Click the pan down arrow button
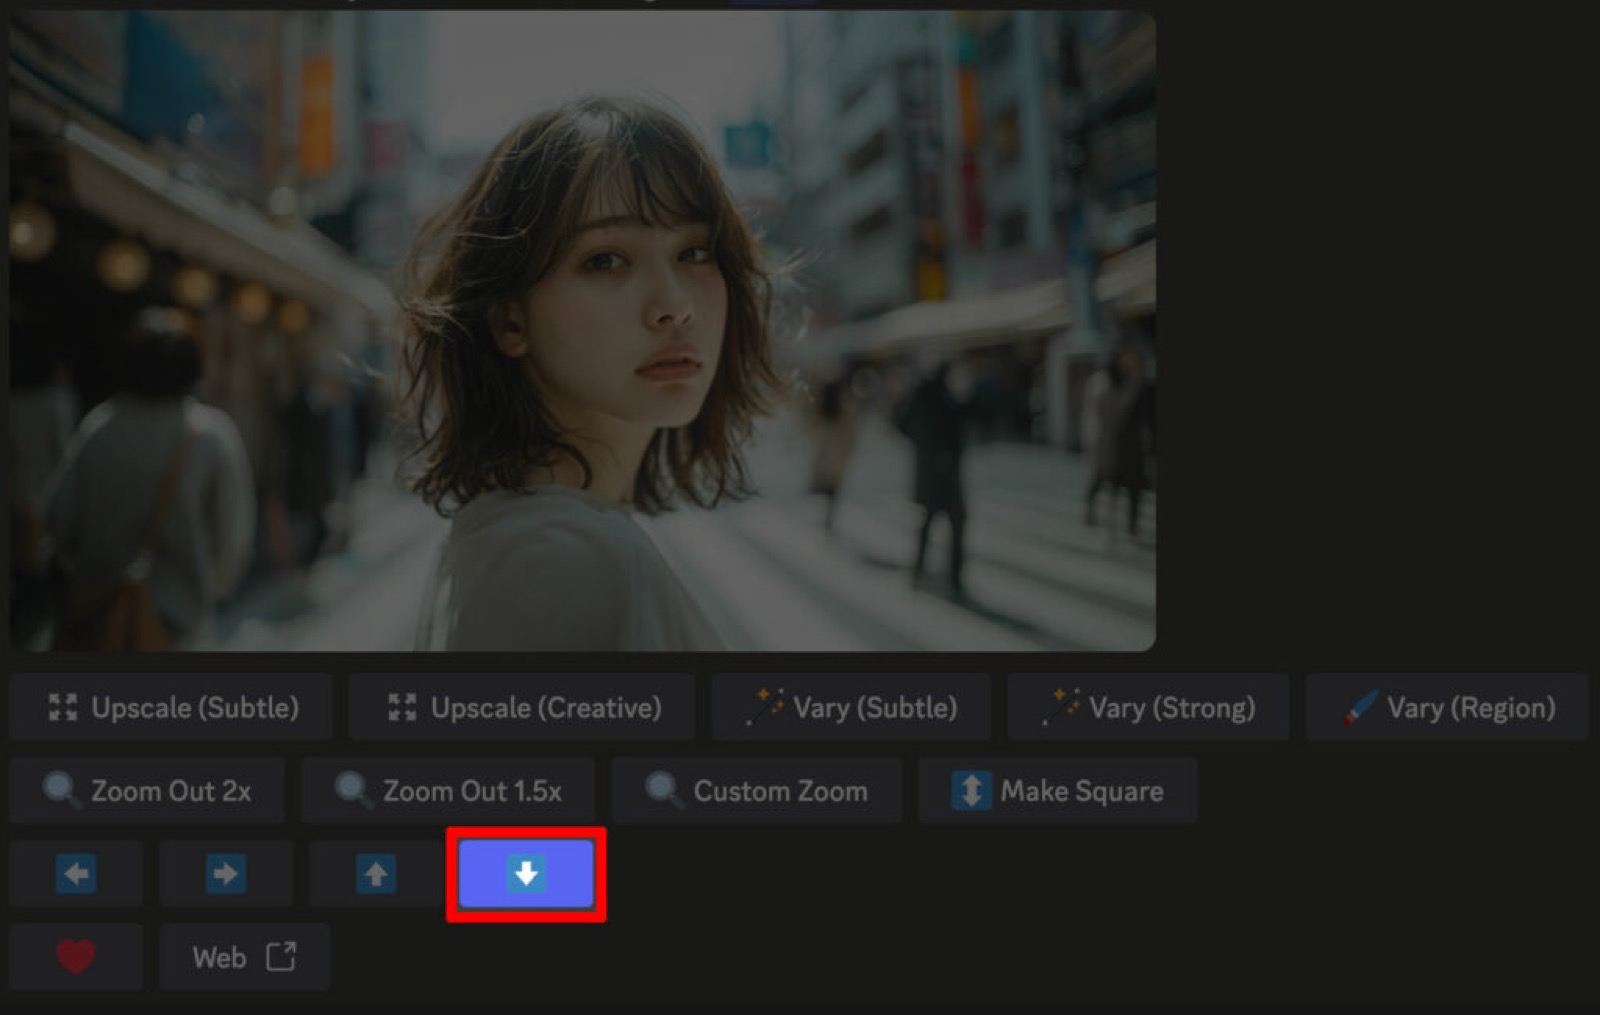This screenshot has width=1600, height=1015. coord(526,874)
